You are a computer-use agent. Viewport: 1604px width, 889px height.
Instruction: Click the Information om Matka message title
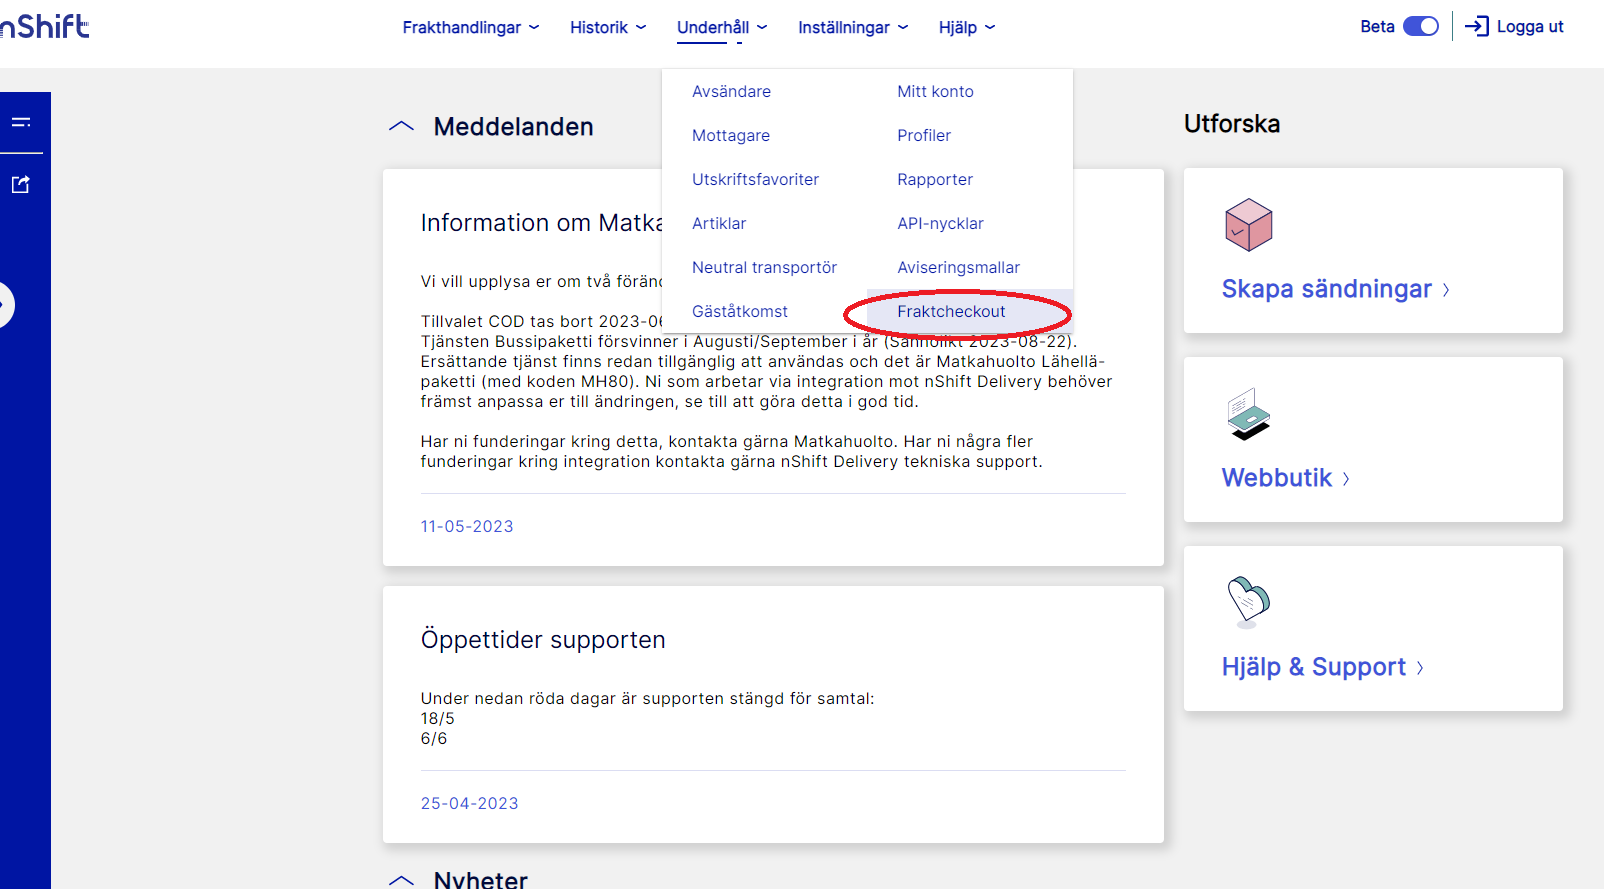(x=541, y=223)
